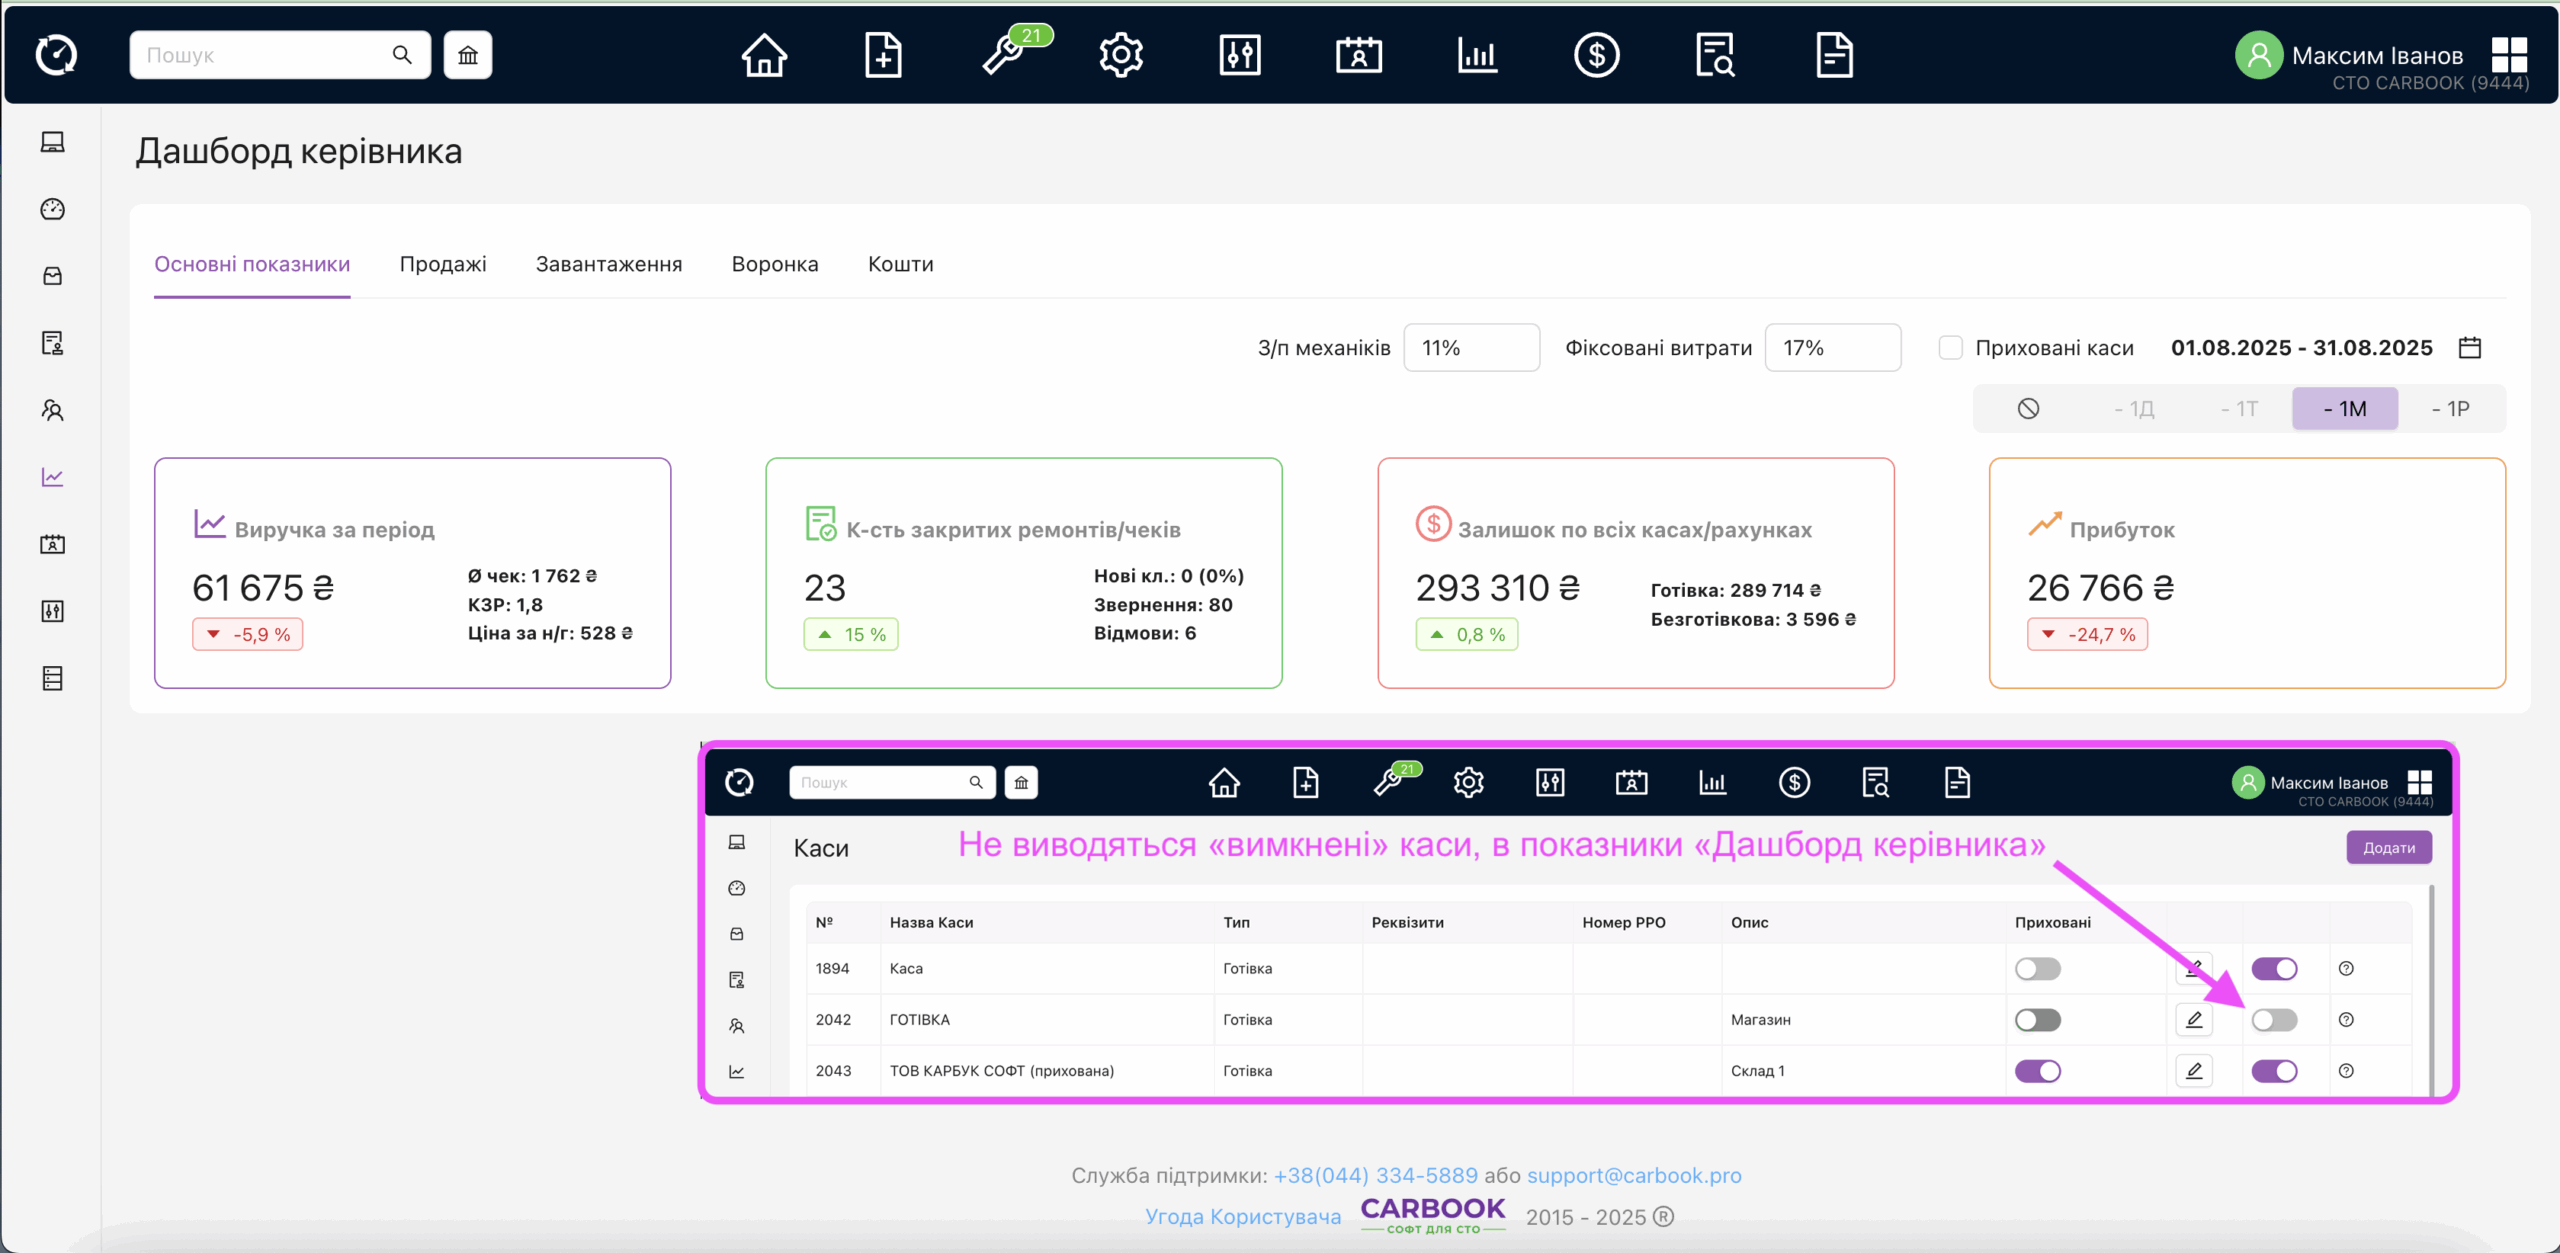Open the new document plus icon
The height and width of the screenshot is (1253, 2560).
(x=883, y=55)
